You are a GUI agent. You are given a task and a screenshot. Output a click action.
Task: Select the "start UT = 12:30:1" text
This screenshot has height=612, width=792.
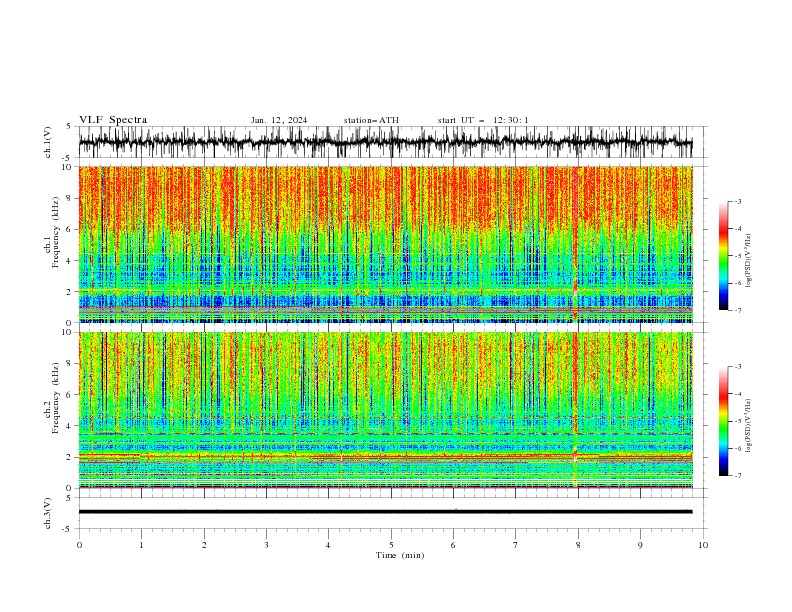(483, 120)
